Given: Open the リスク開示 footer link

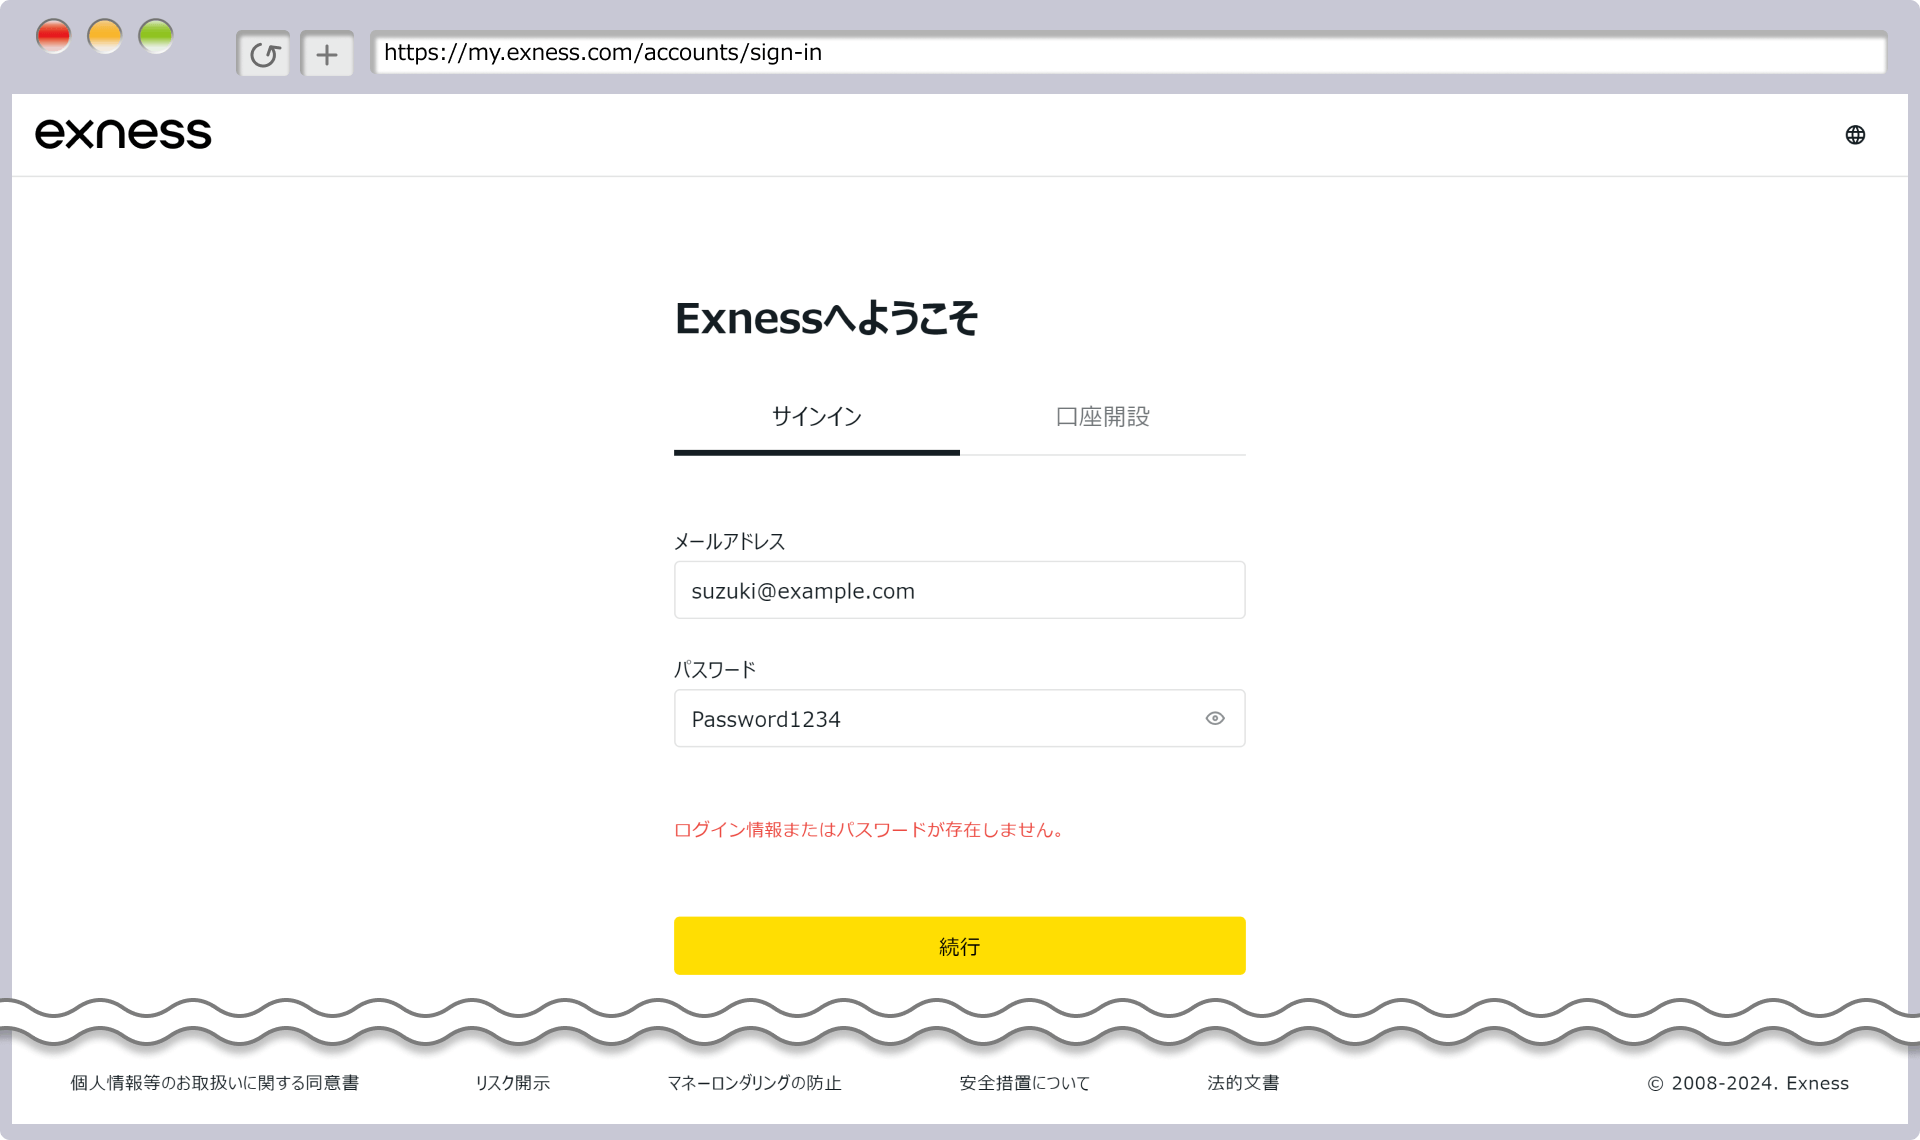Looking at the screenshot, I should click(512, 1083).
